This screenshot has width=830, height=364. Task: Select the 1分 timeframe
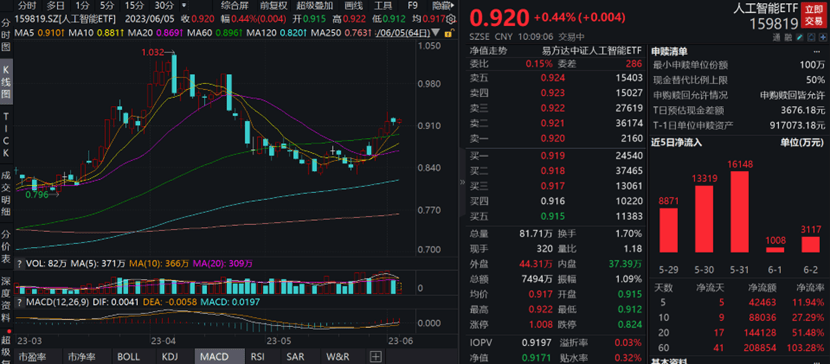(82, 6)
